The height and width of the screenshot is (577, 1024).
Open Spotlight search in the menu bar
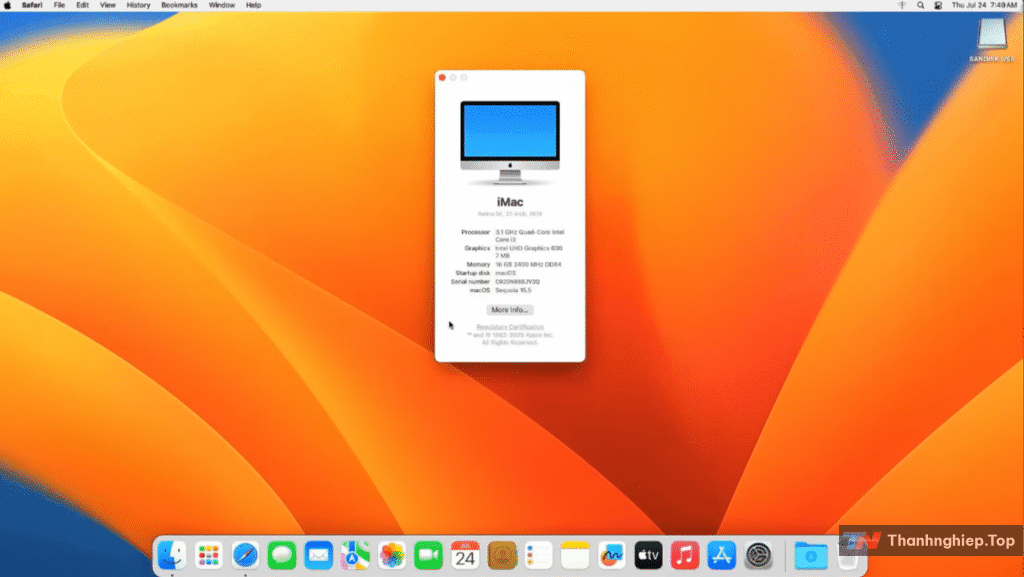920,5
